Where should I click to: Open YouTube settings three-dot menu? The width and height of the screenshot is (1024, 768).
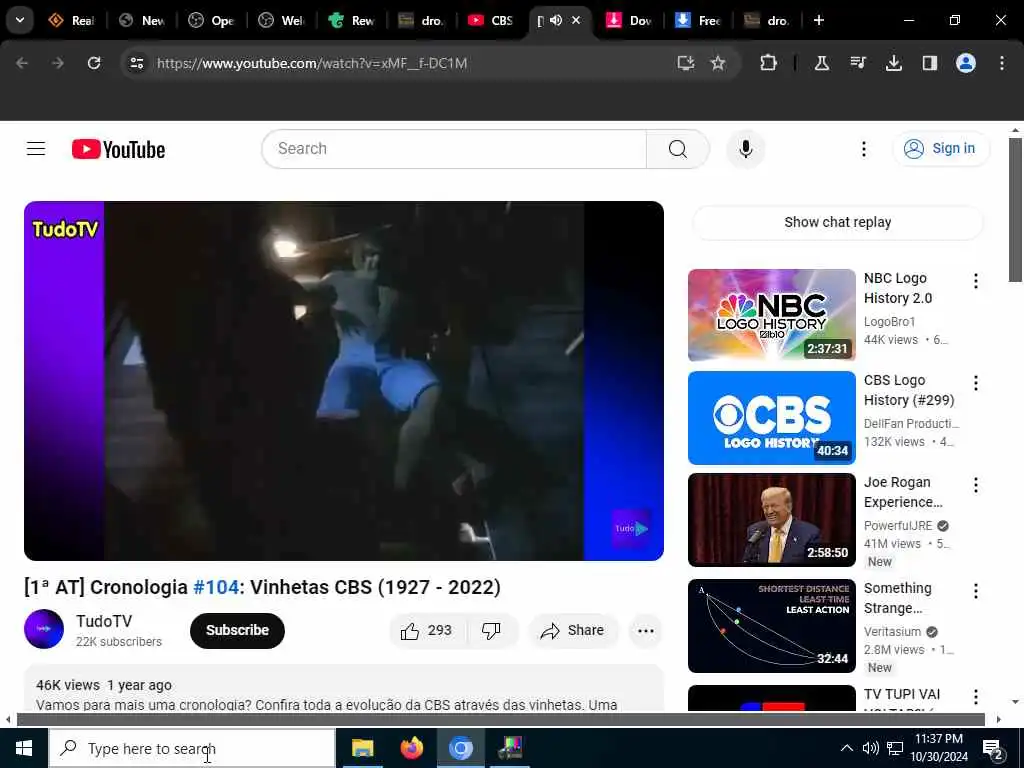pyautogui.click(x=863, y=149)
